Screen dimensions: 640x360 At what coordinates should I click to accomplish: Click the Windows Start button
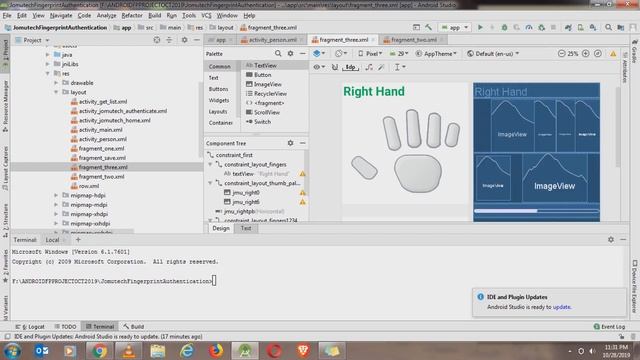(x=13, y=351)
